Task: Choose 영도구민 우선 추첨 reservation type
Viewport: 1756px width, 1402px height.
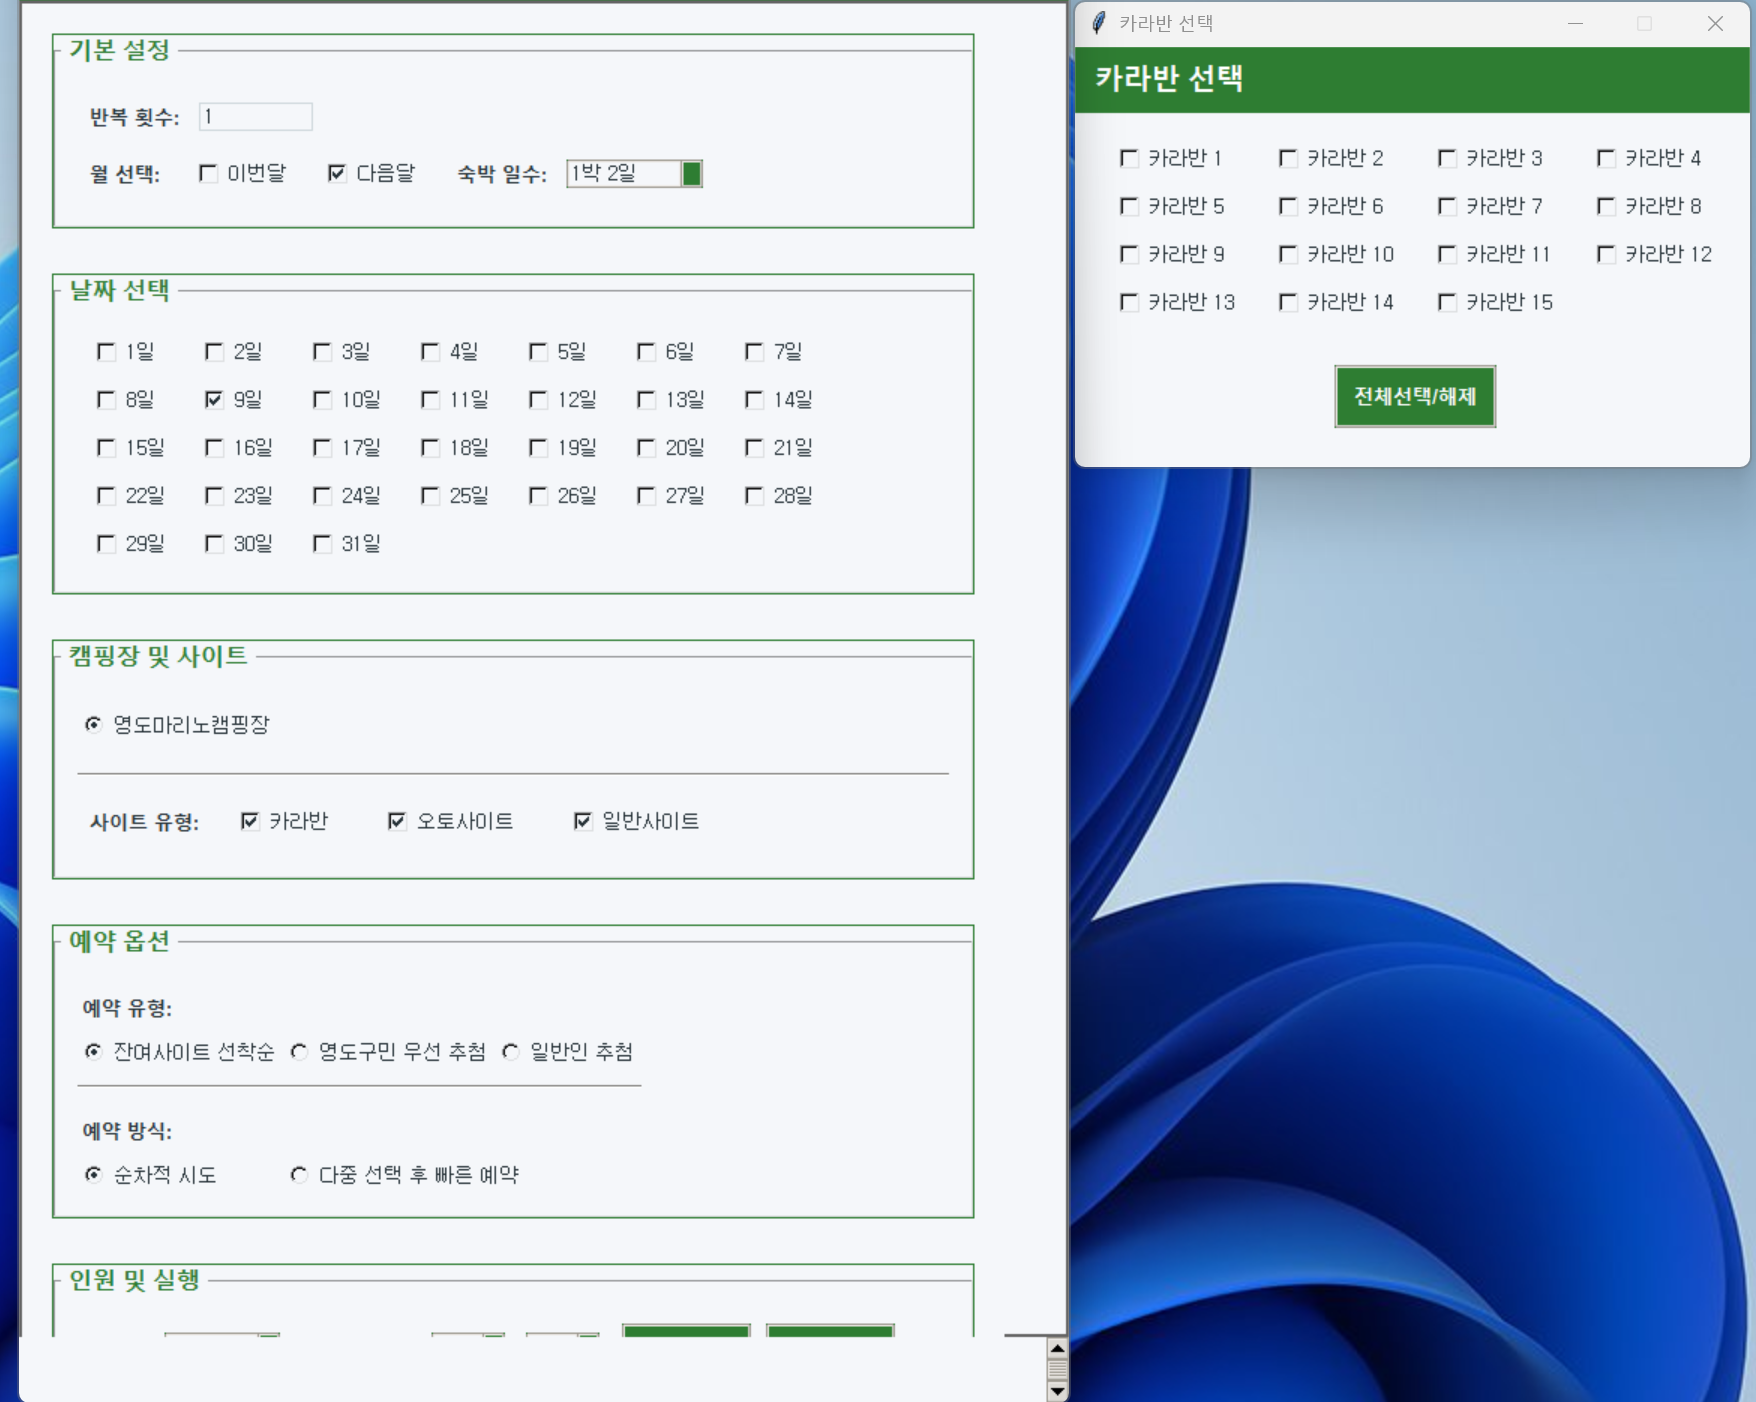Action: pyautogui.click(x=299, y=1052)
